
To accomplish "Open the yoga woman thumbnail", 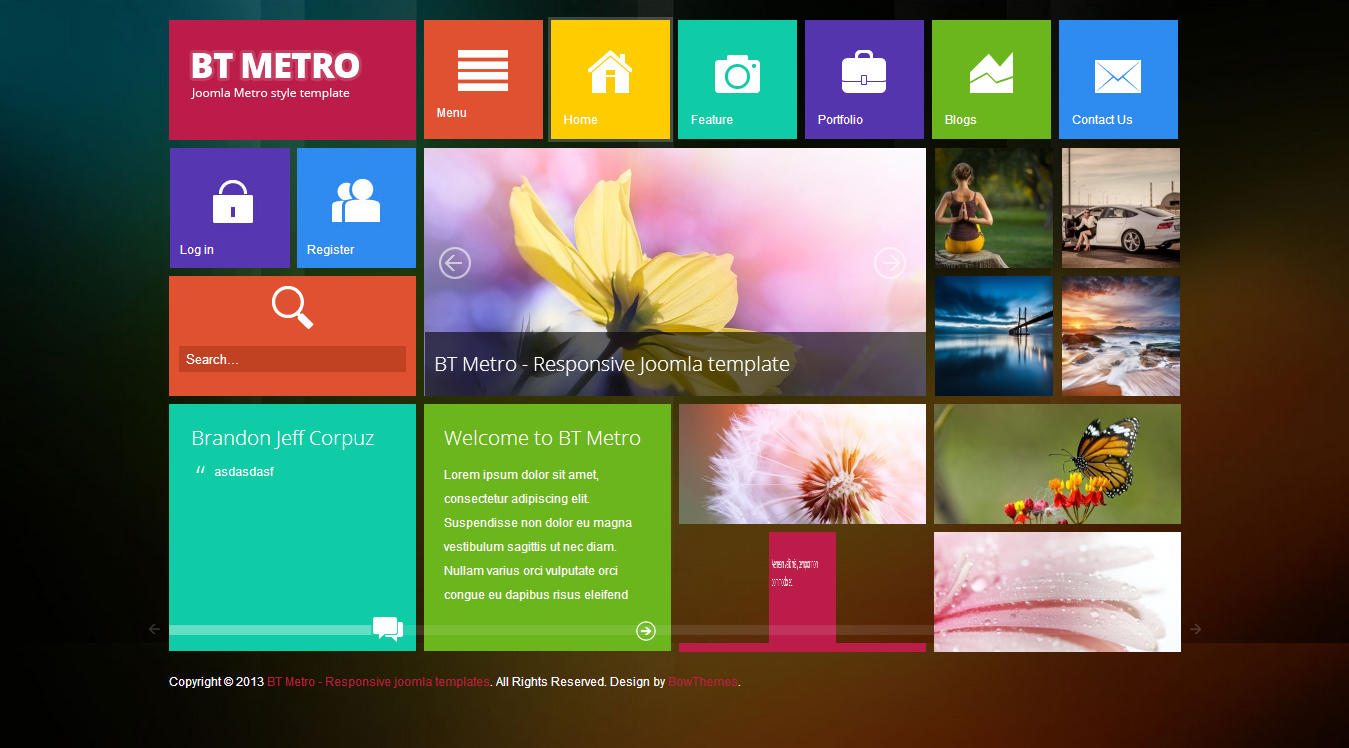I will point(994,208).
